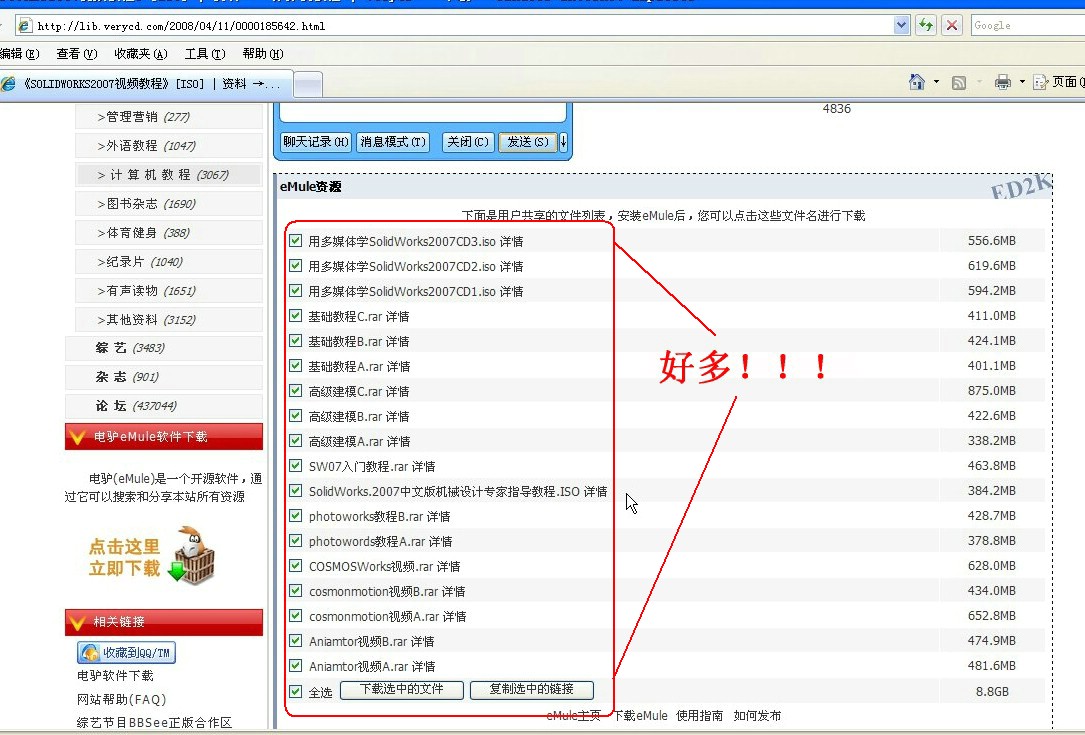The height and width of the screenshot is (735, 1085).
Task: Open a new blank tab
Action: pyautogui.click(x=309, y=85)
